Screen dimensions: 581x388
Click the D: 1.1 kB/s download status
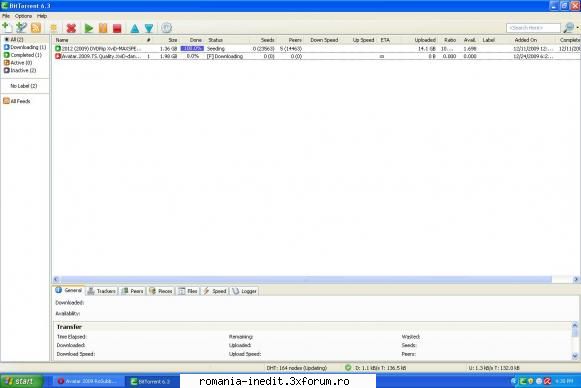pyautogui.click(x=381, y=368)
